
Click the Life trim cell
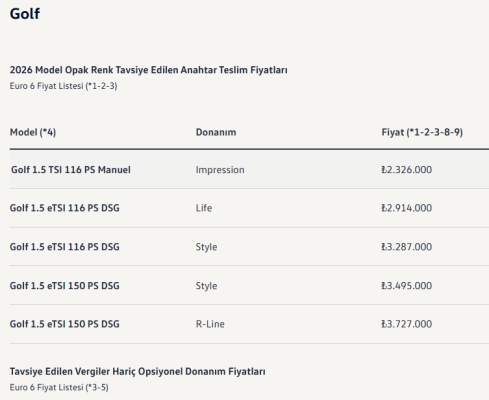pyautogui.click(x=204, y=208)
